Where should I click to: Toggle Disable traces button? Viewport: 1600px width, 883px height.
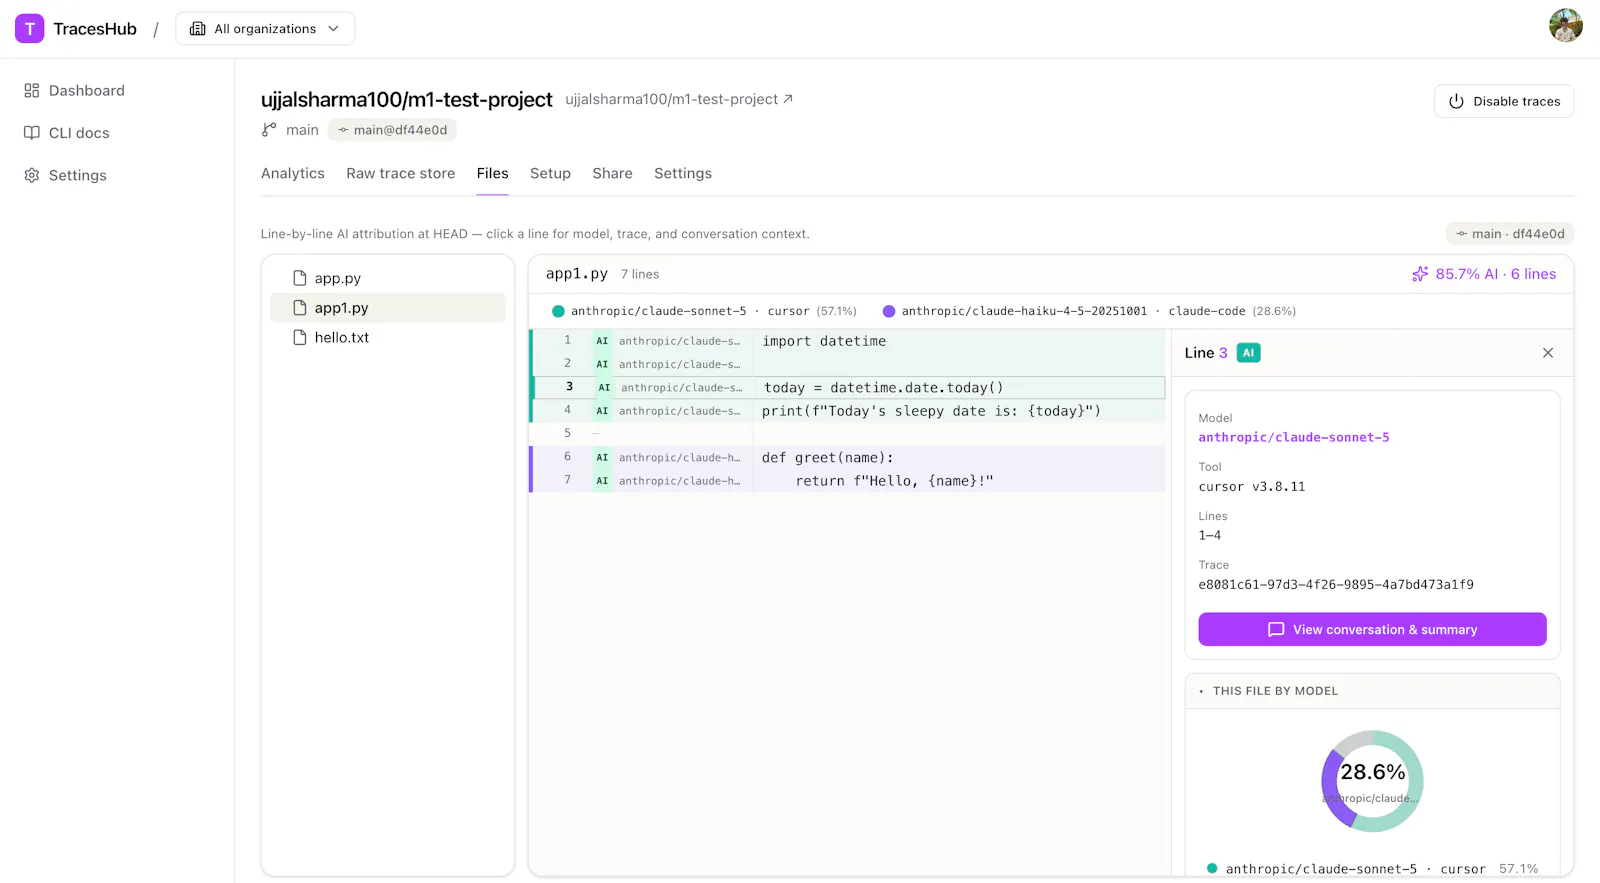(1504, 101)
